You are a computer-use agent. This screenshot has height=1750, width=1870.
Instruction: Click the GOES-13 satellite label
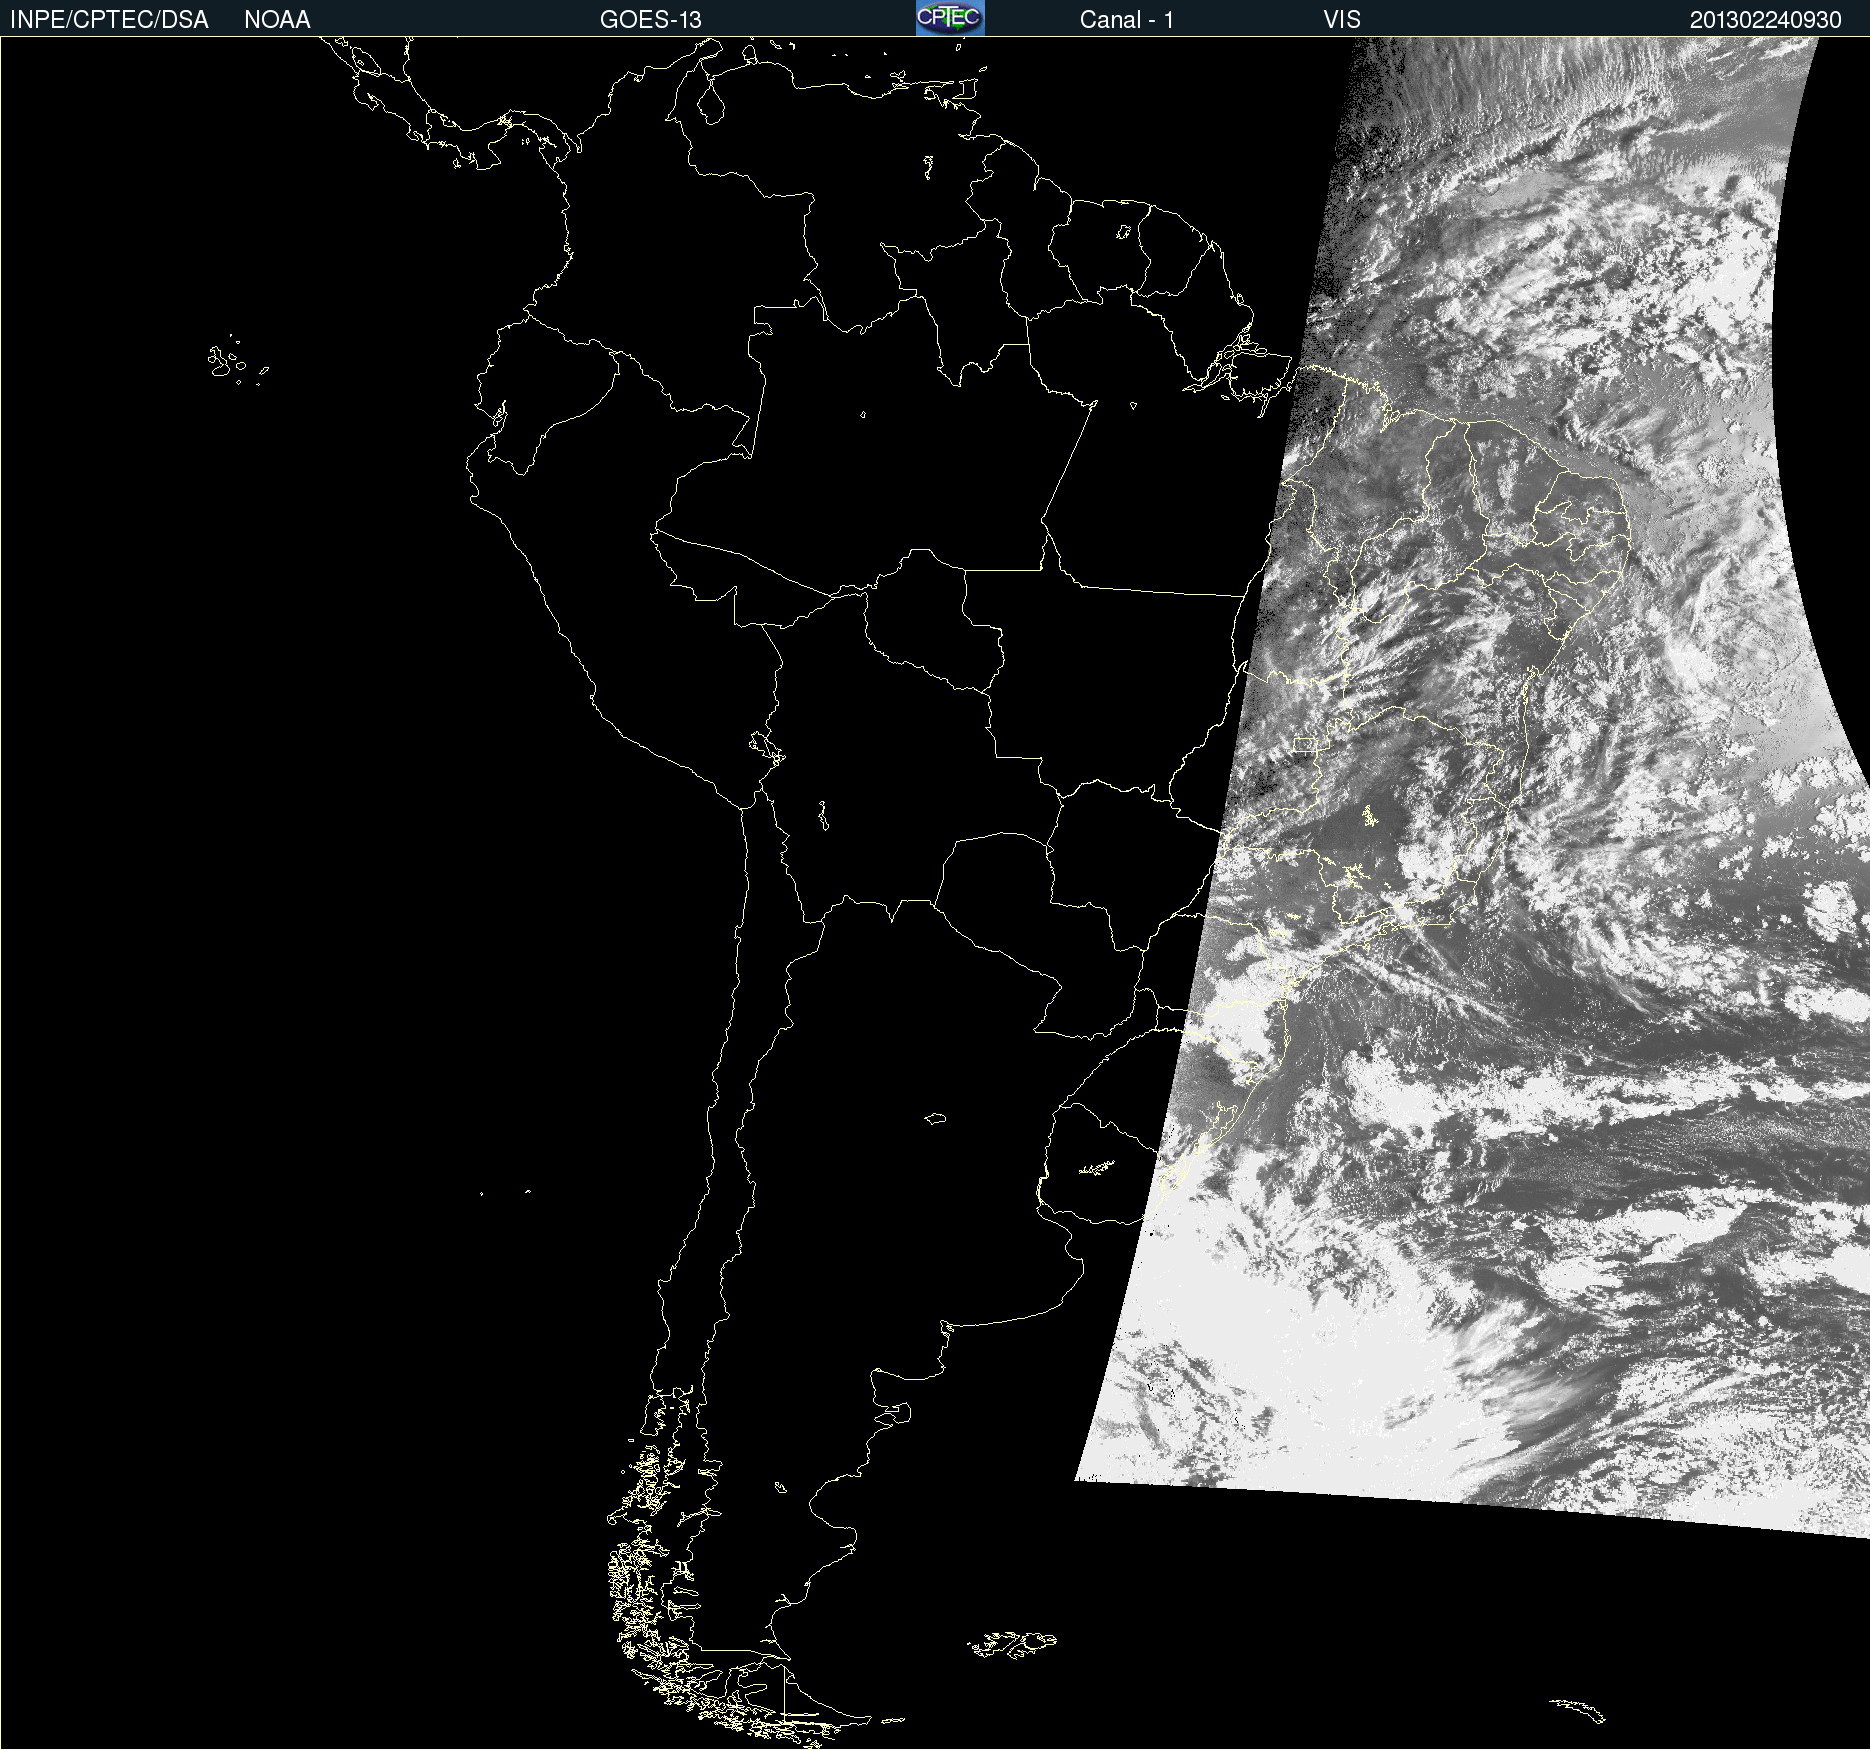tap(651, 20)
